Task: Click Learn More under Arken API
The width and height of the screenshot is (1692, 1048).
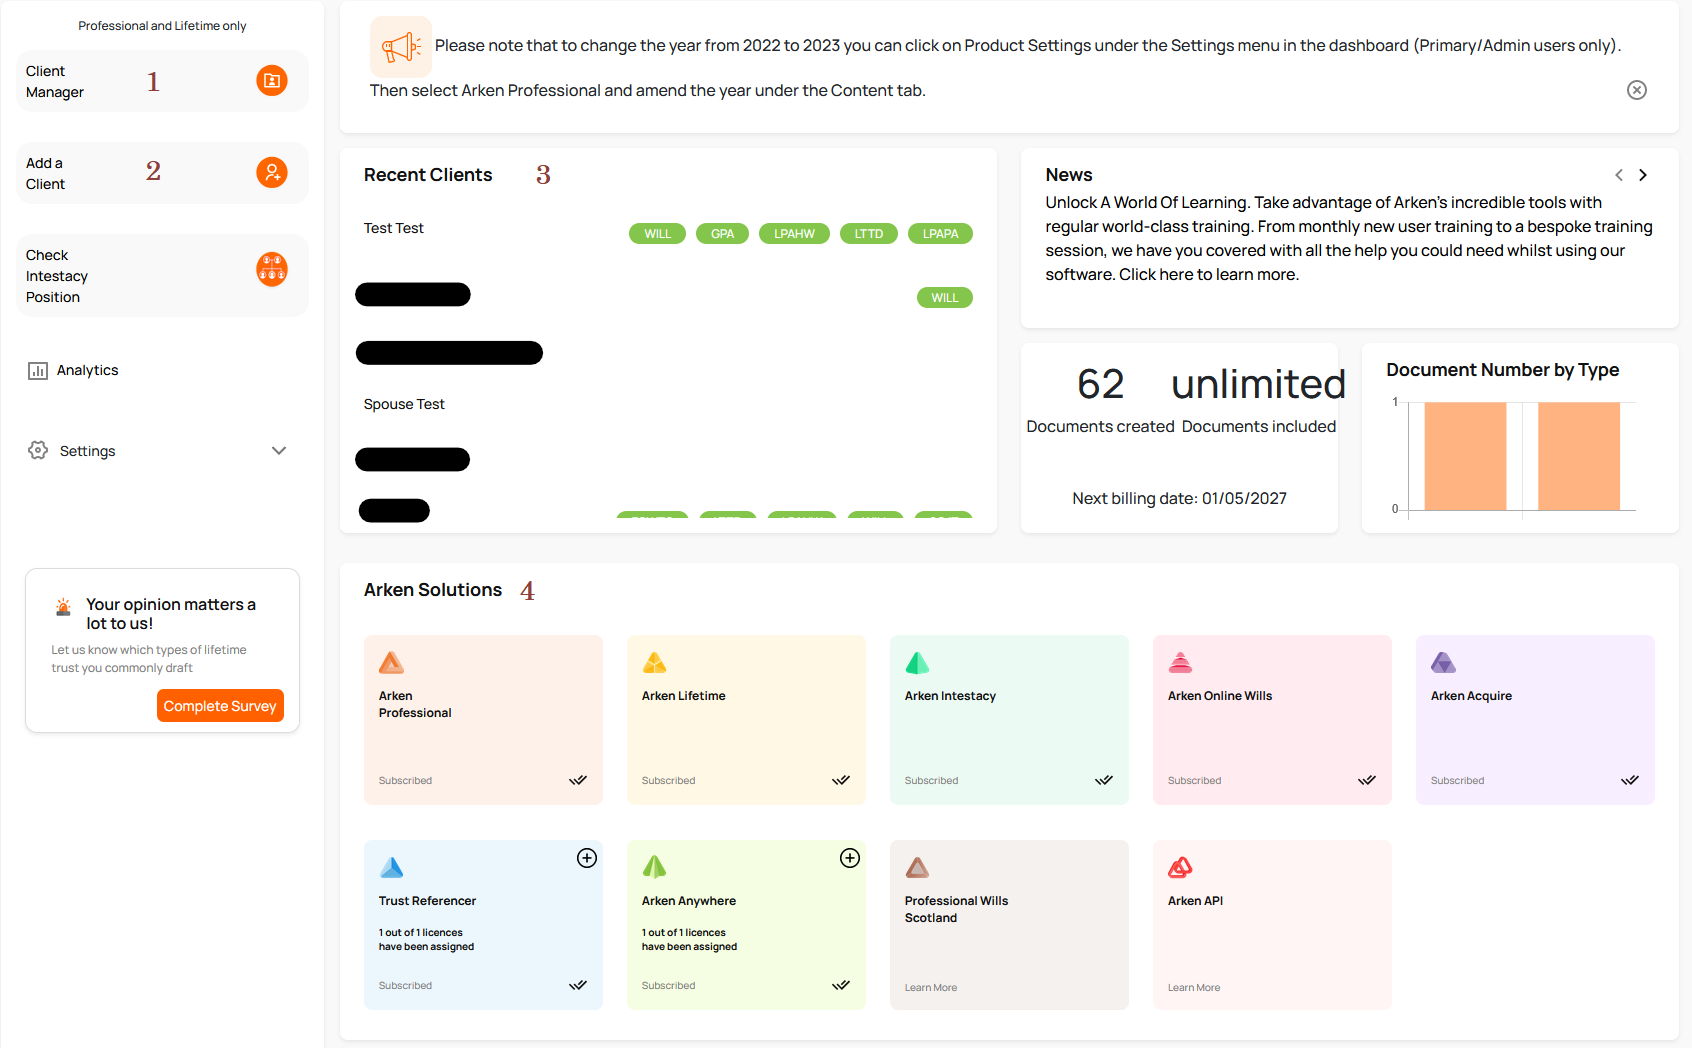Action: pos(1194,987)
